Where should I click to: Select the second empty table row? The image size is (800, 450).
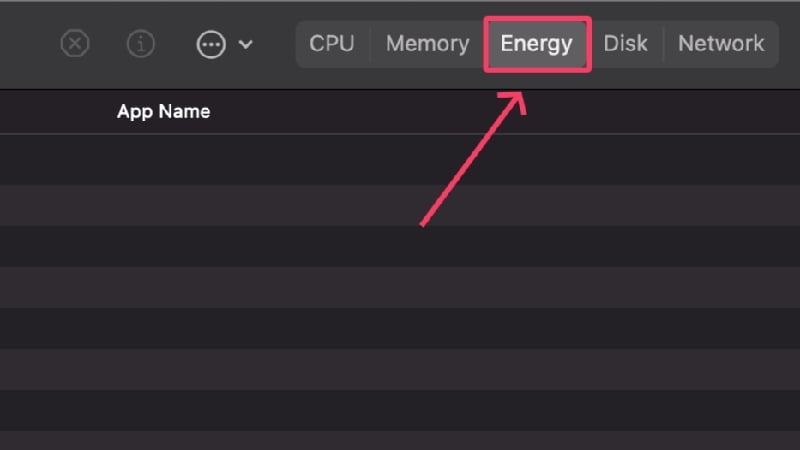400,205
